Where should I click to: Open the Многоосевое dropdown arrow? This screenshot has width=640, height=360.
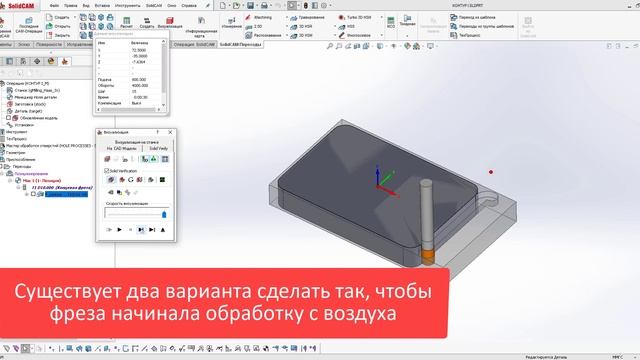(x=382, y=36)
